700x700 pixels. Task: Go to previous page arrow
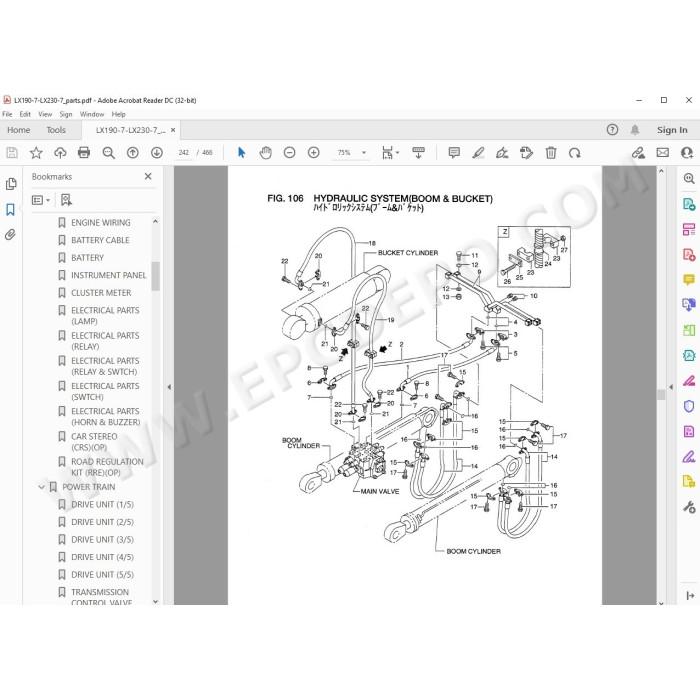(x=133, y=153)
